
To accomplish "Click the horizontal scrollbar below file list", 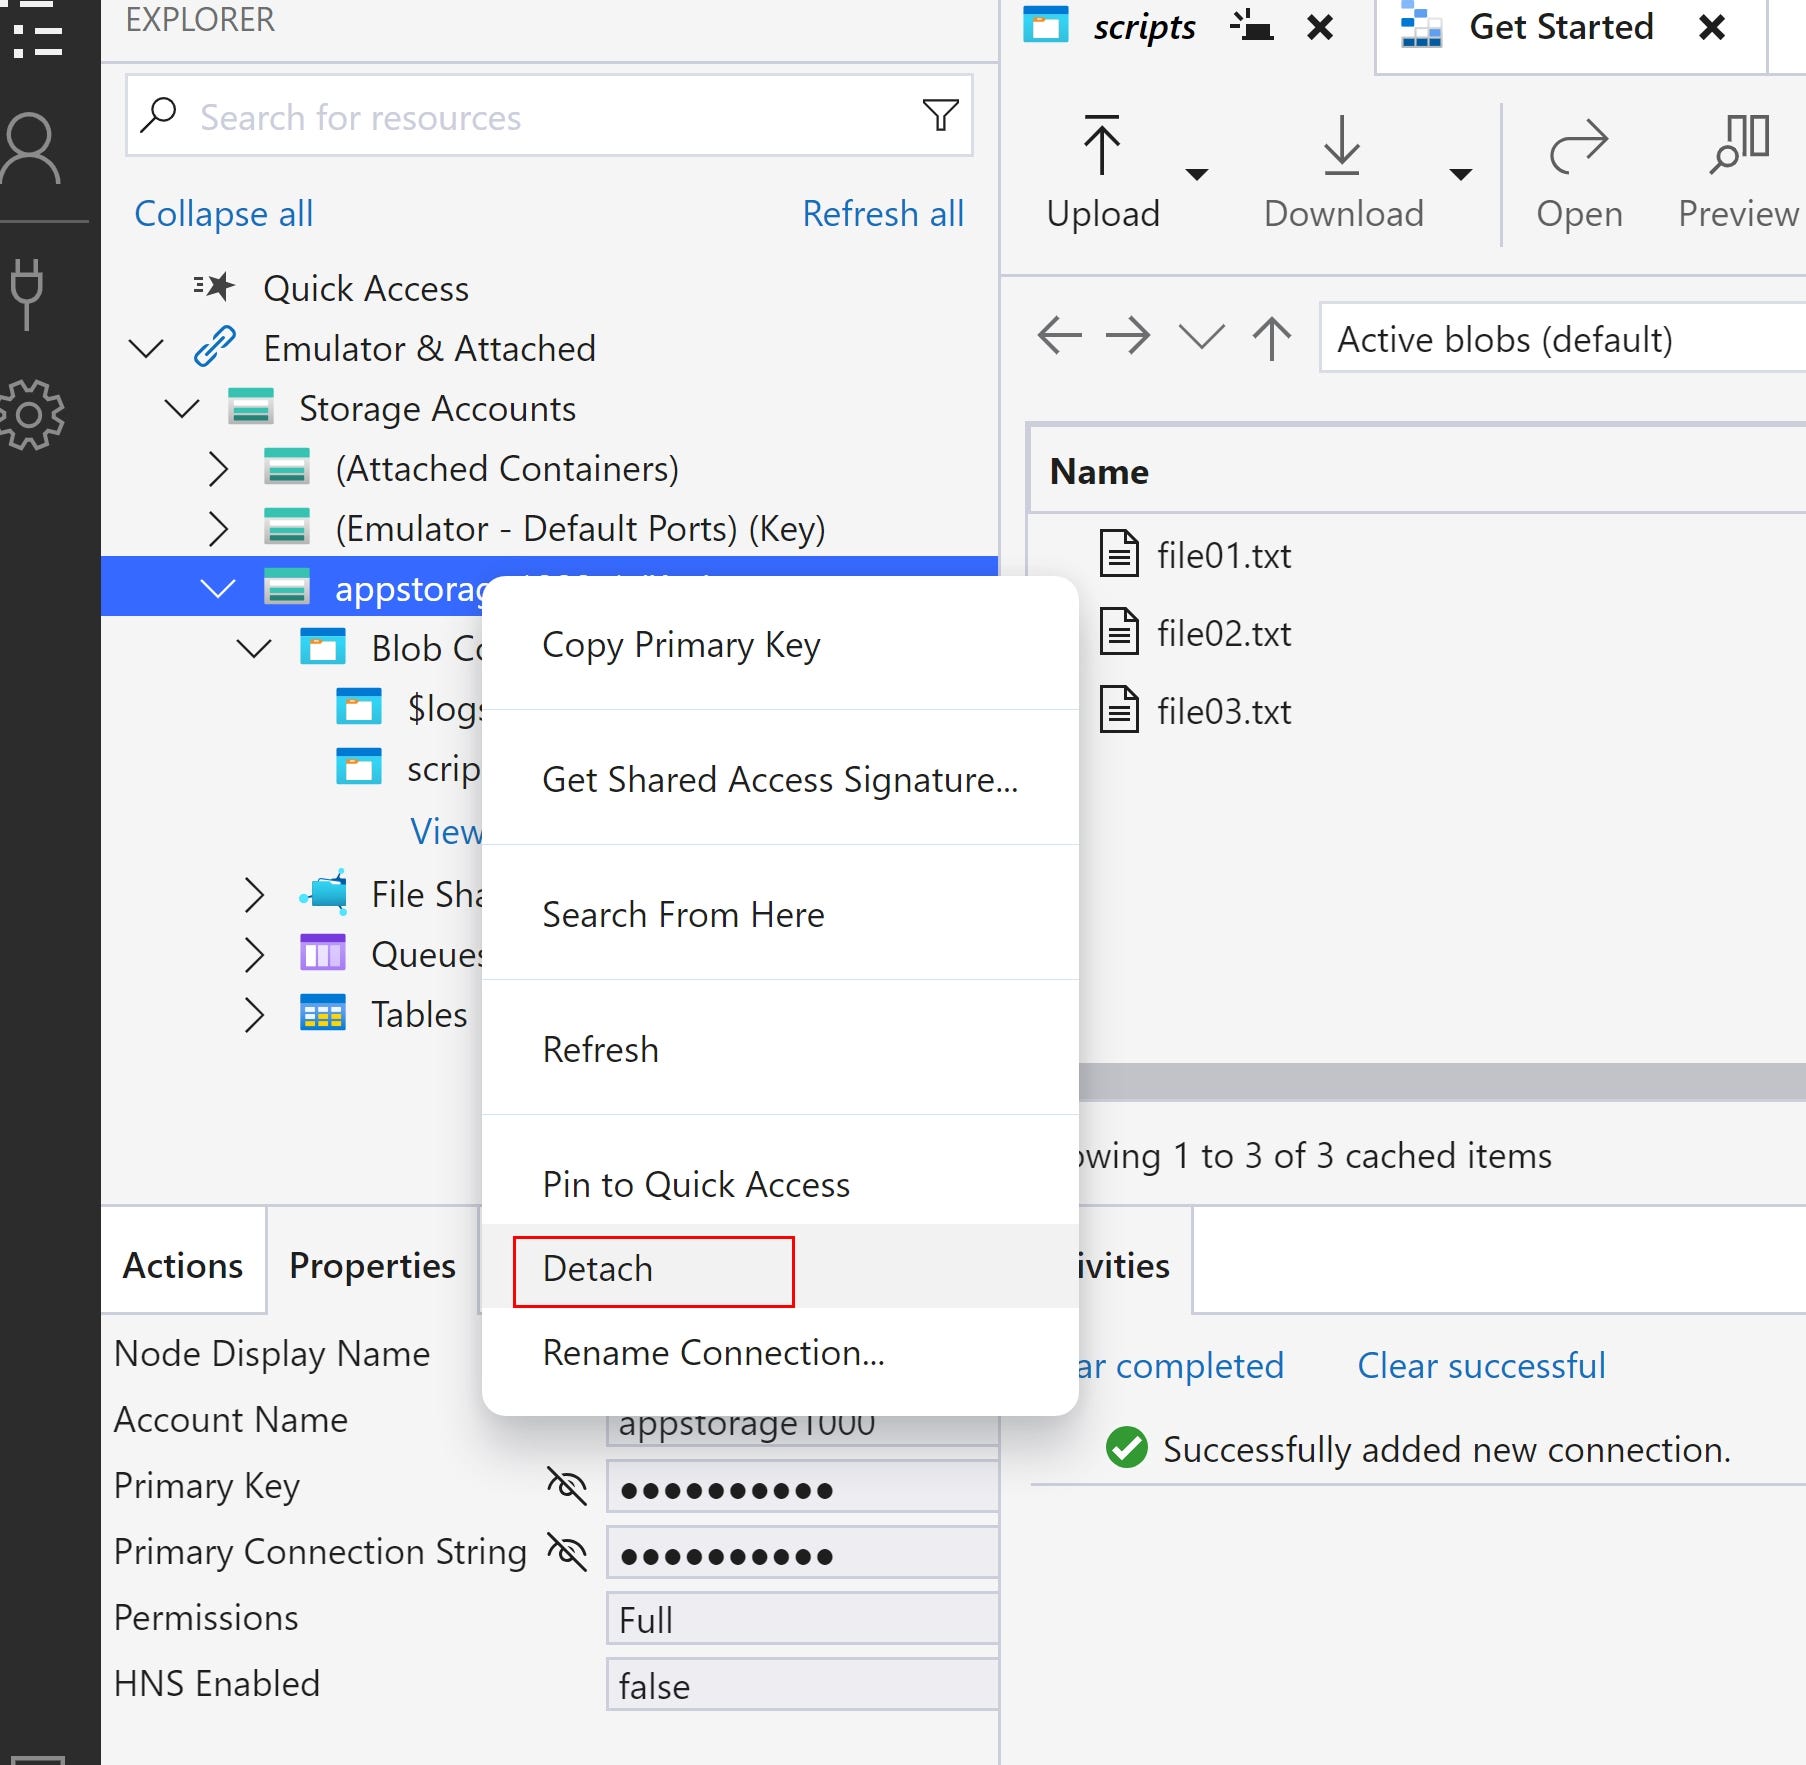I will 1442,1081.
